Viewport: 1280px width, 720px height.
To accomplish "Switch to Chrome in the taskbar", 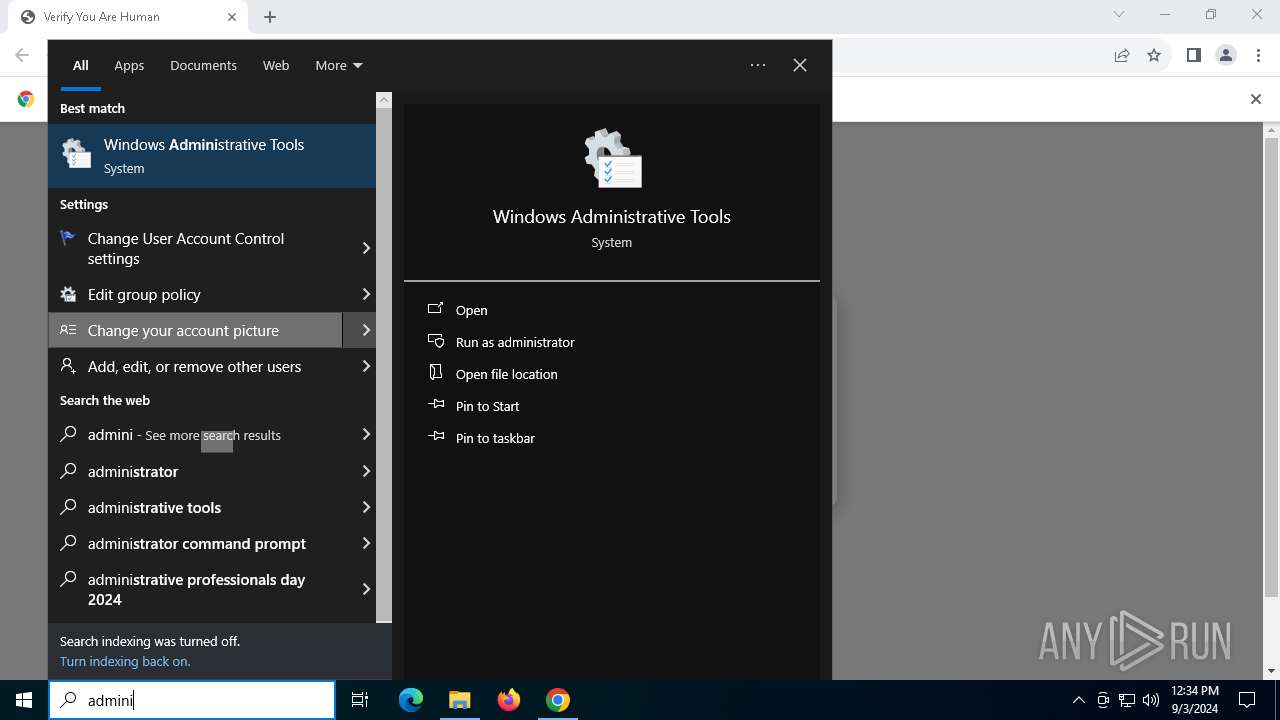I will tap(558, 700).
